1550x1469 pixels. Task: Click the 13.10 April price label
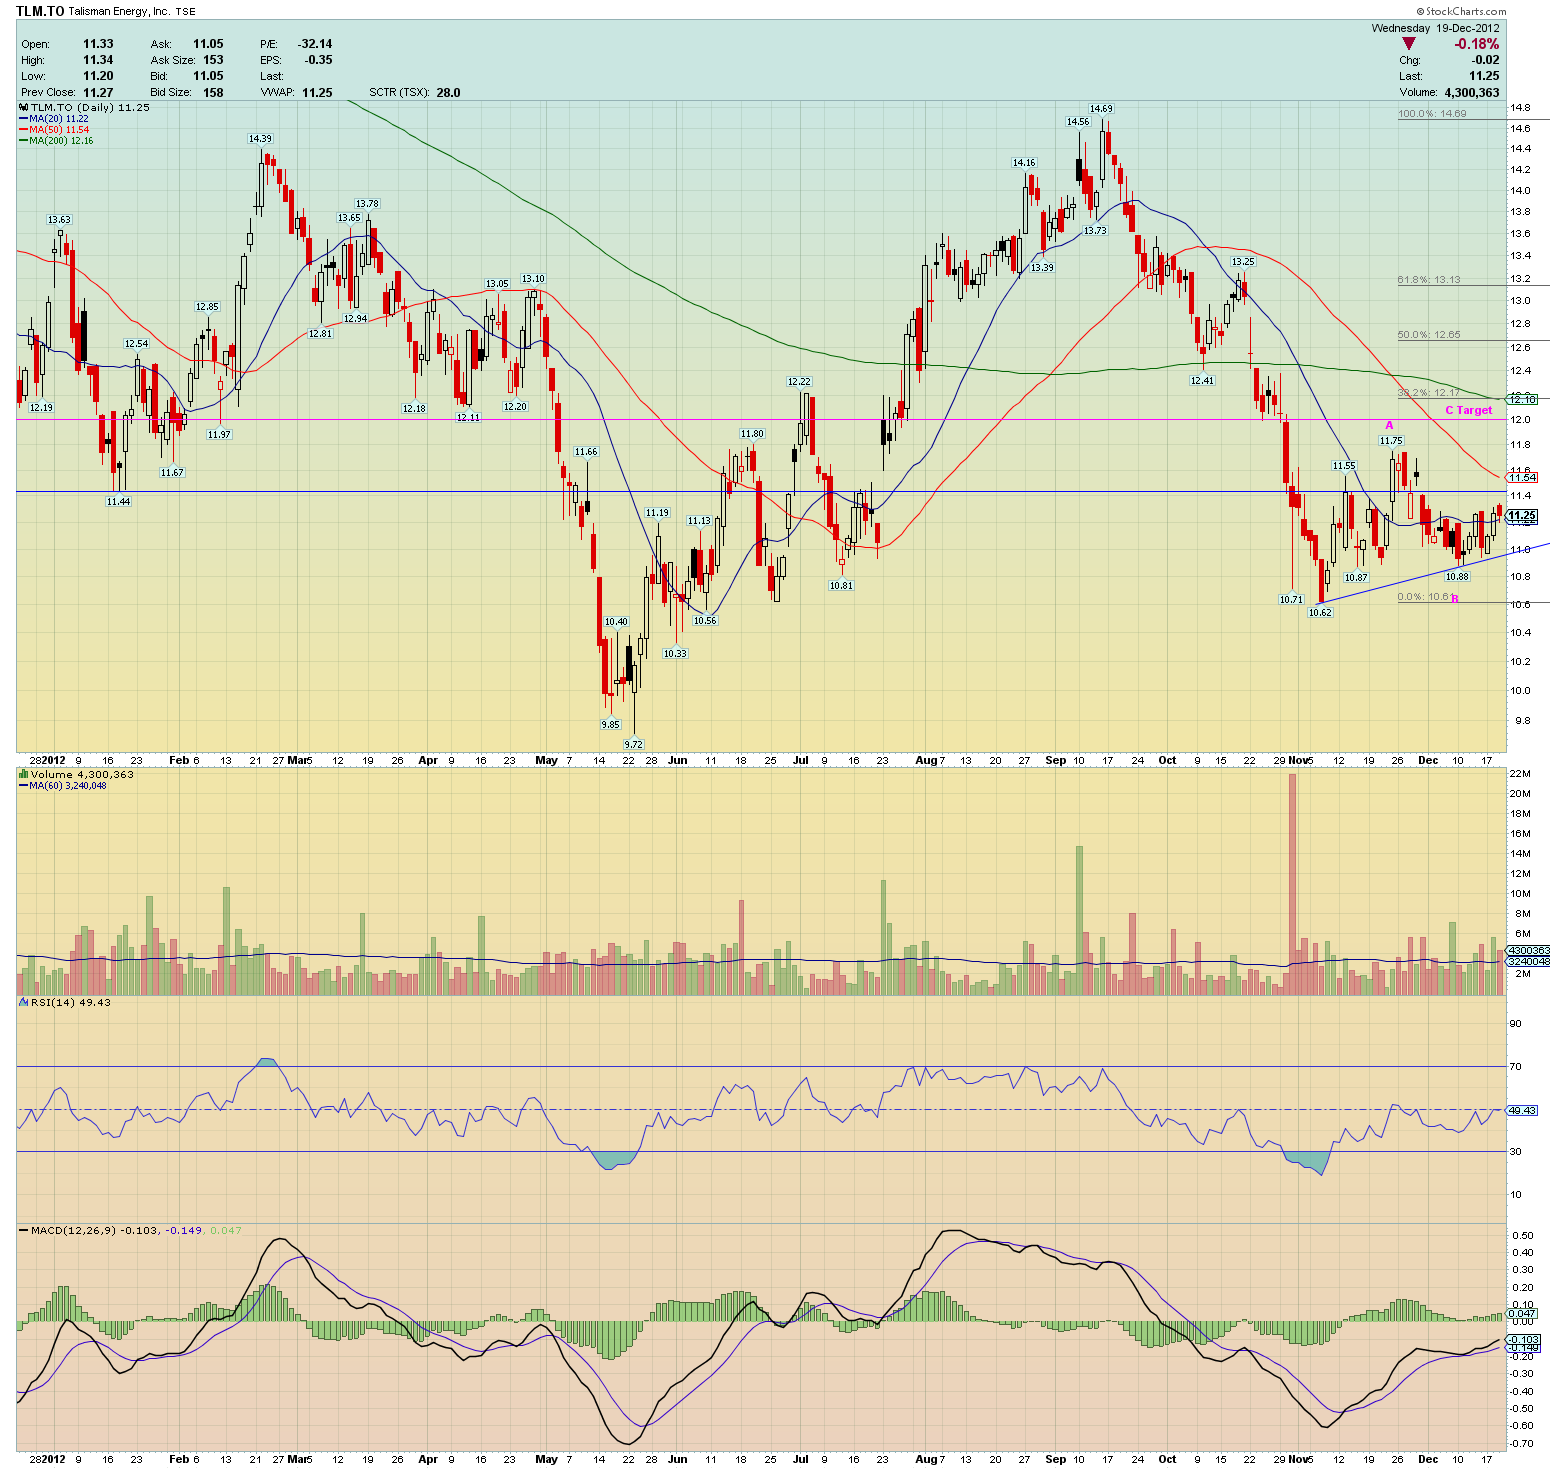533,280
